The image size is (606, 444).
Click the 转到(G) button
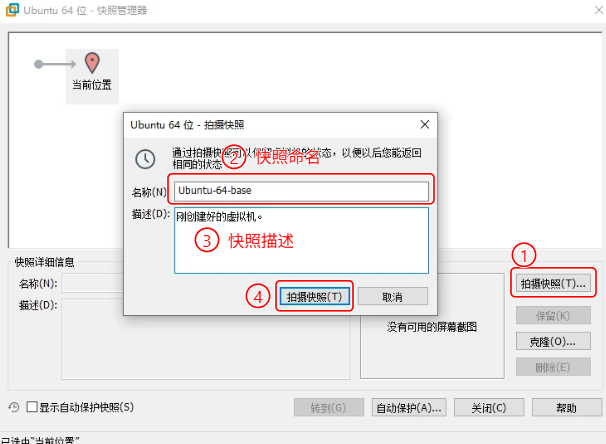329,407
